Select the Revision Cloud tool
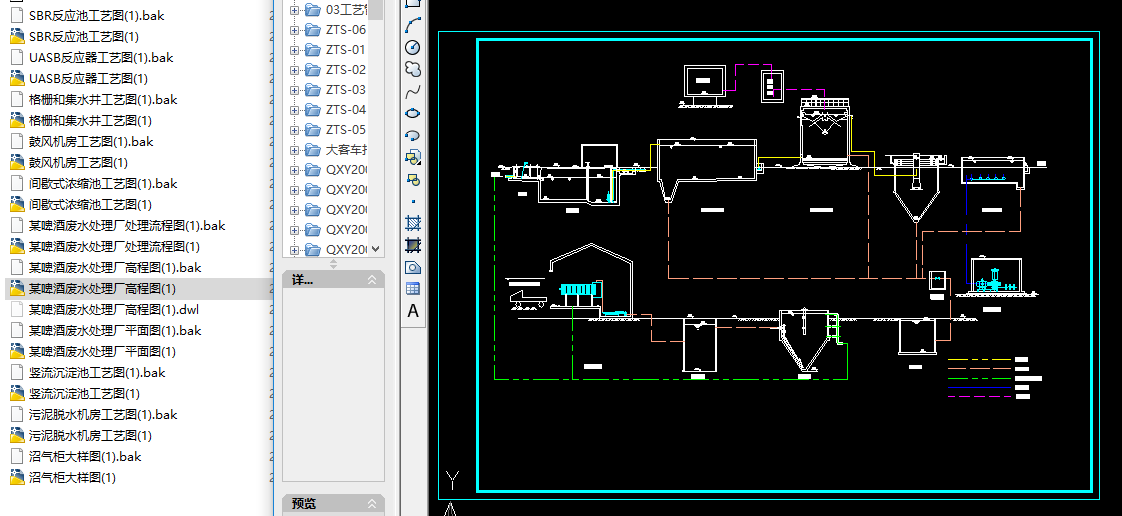The width and height of the screenshot is (1122, 516). (413, 69)
